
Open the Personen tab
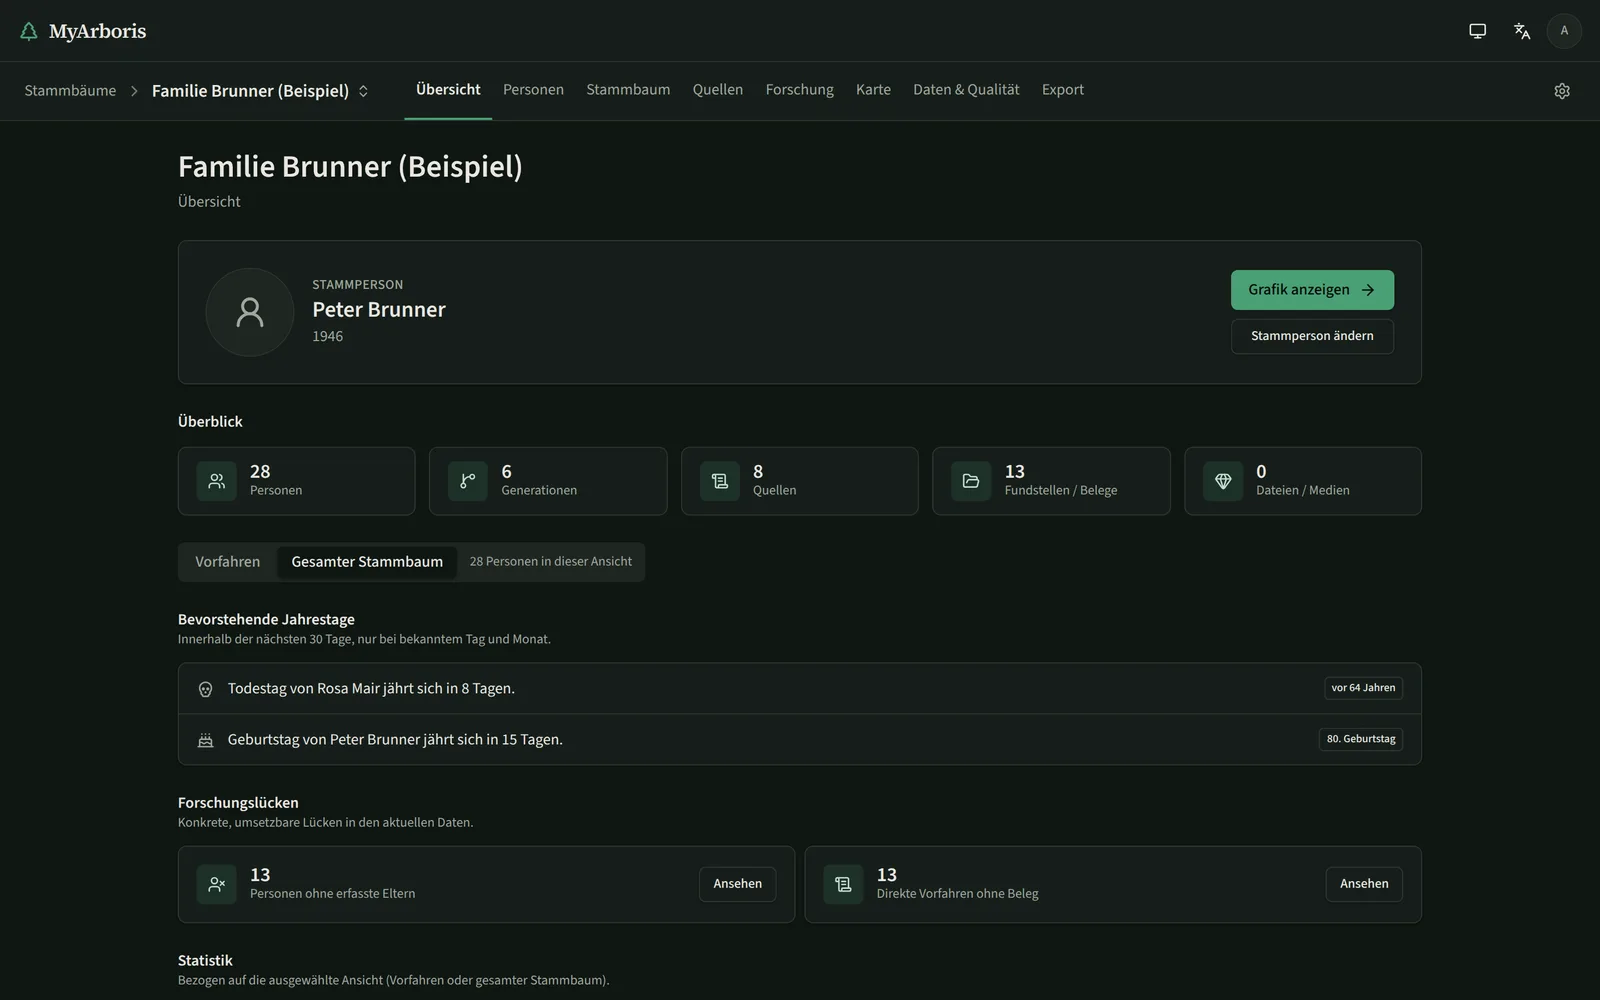533,90
